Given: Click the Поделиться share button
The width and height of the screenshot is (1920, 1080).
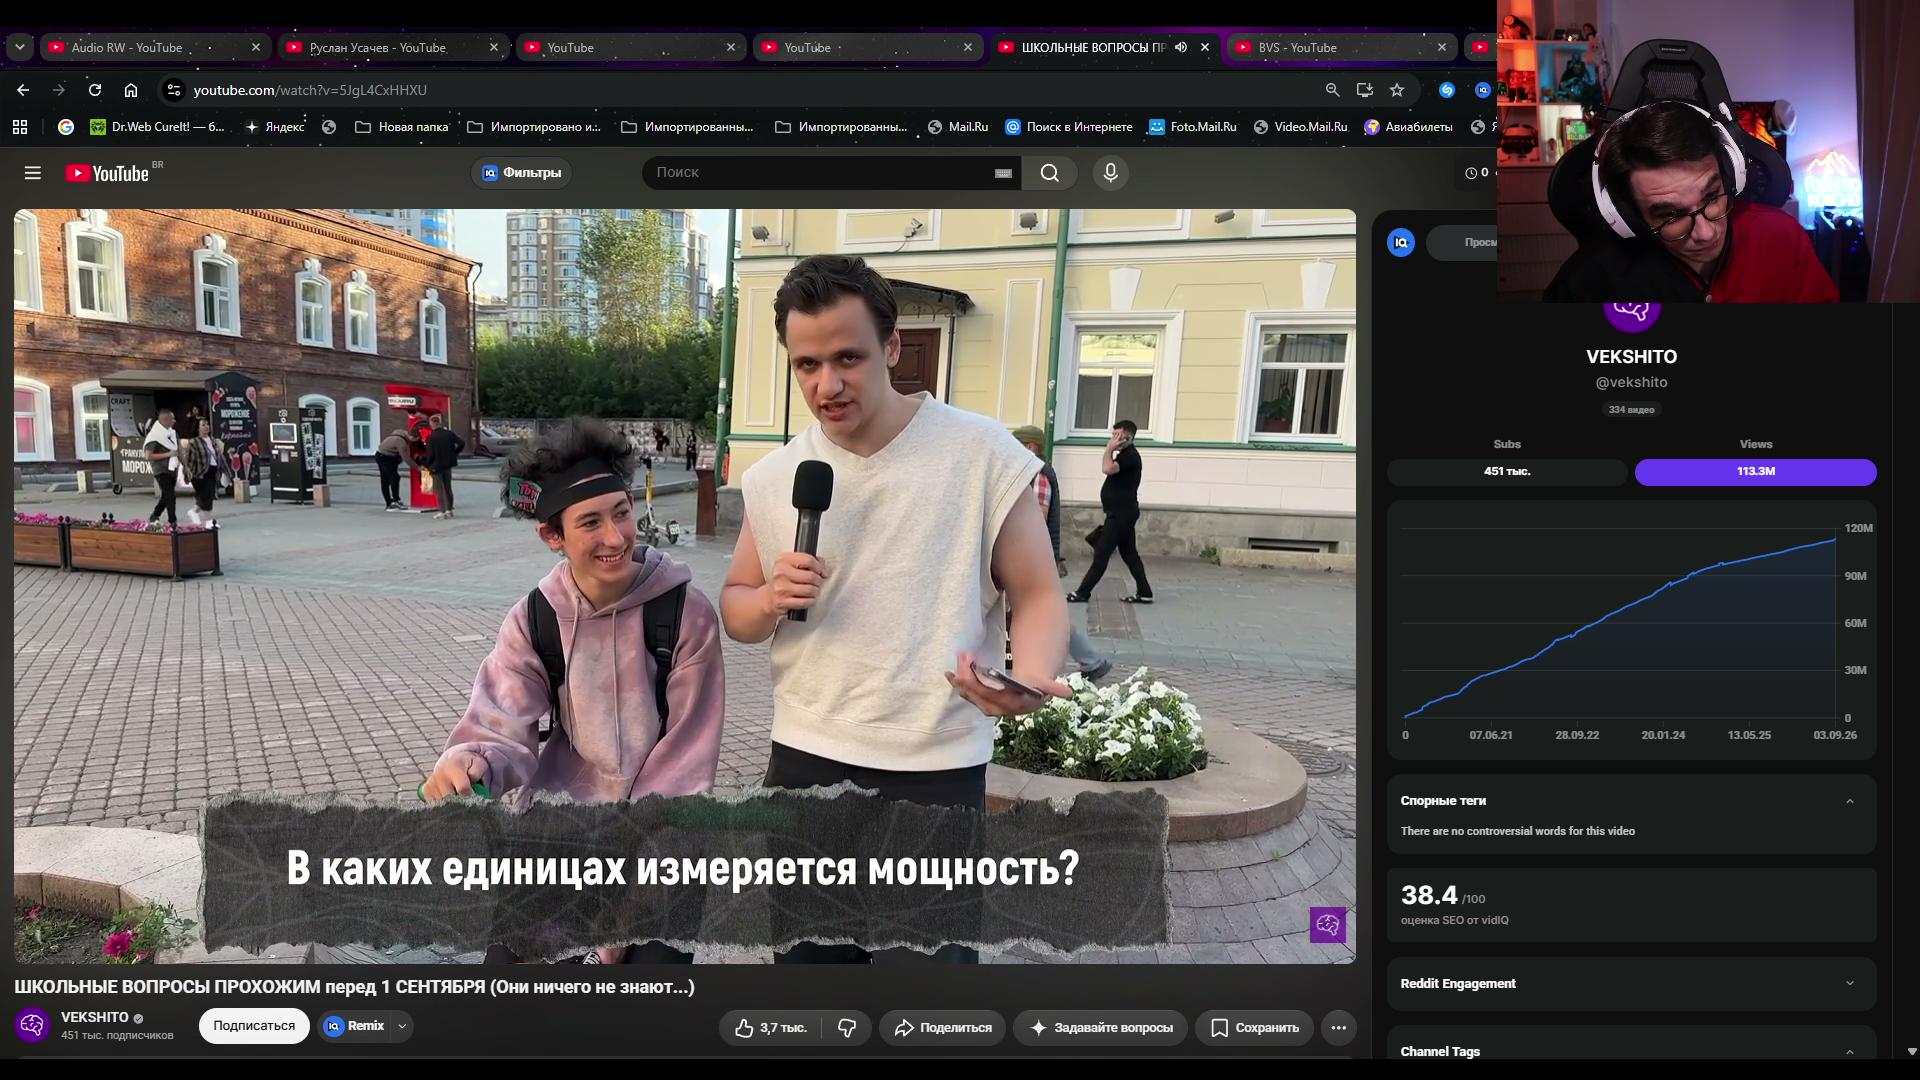Looking at the screenshot, I should (x=942, y=1027).
